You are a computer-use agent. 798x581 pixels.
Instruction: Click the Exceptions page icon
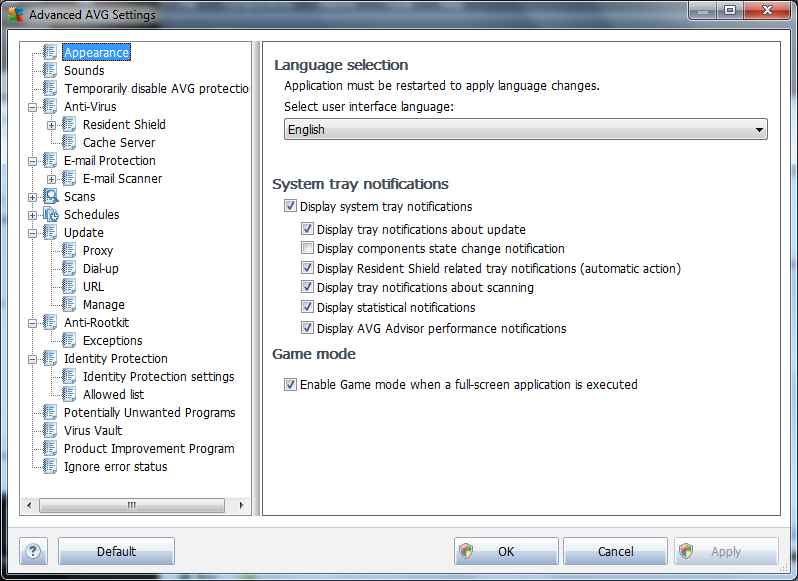[x=69, y=340]
